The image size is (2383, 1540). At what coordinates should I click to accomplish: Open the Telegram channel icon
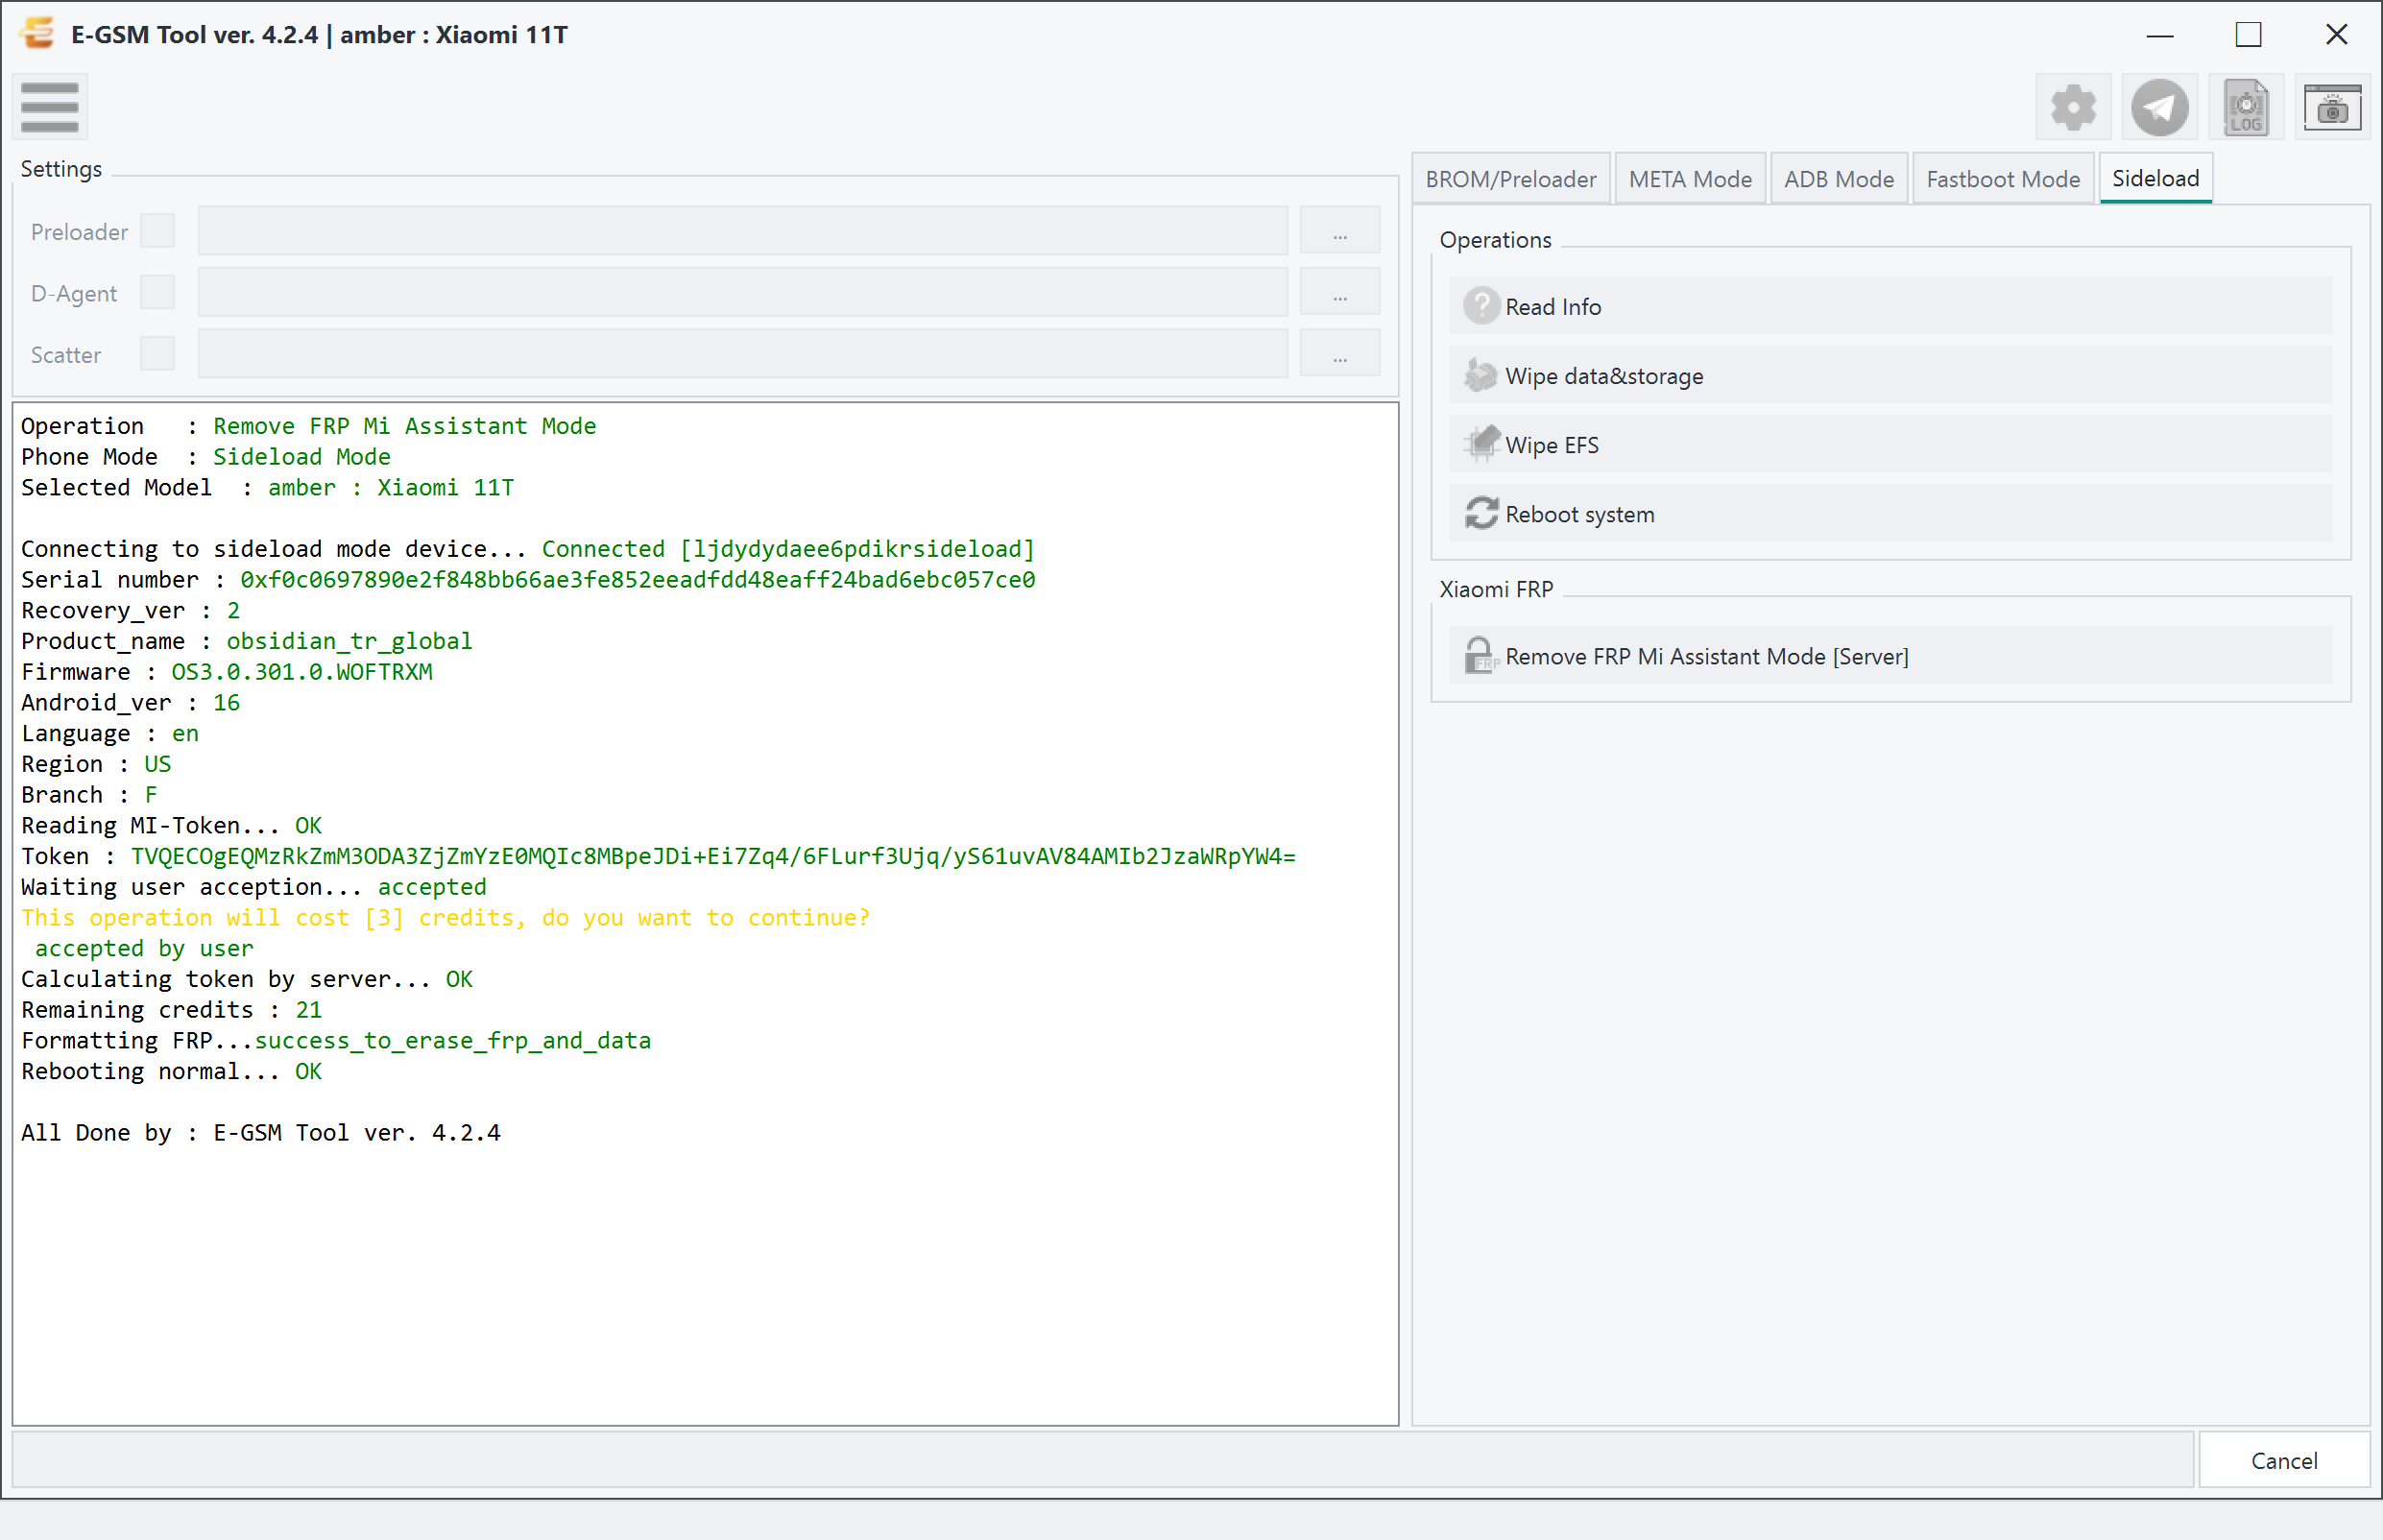tap(2159, 107)
